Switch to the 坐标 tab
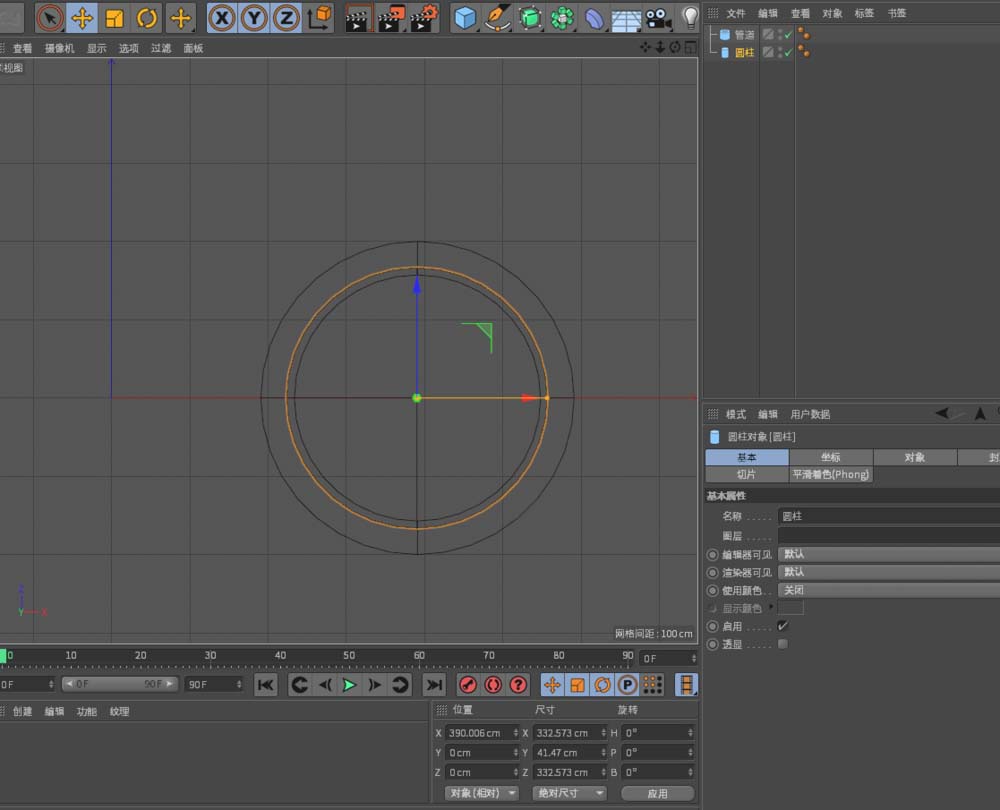This screenshot has height=810, width=1000. (830, 457)
